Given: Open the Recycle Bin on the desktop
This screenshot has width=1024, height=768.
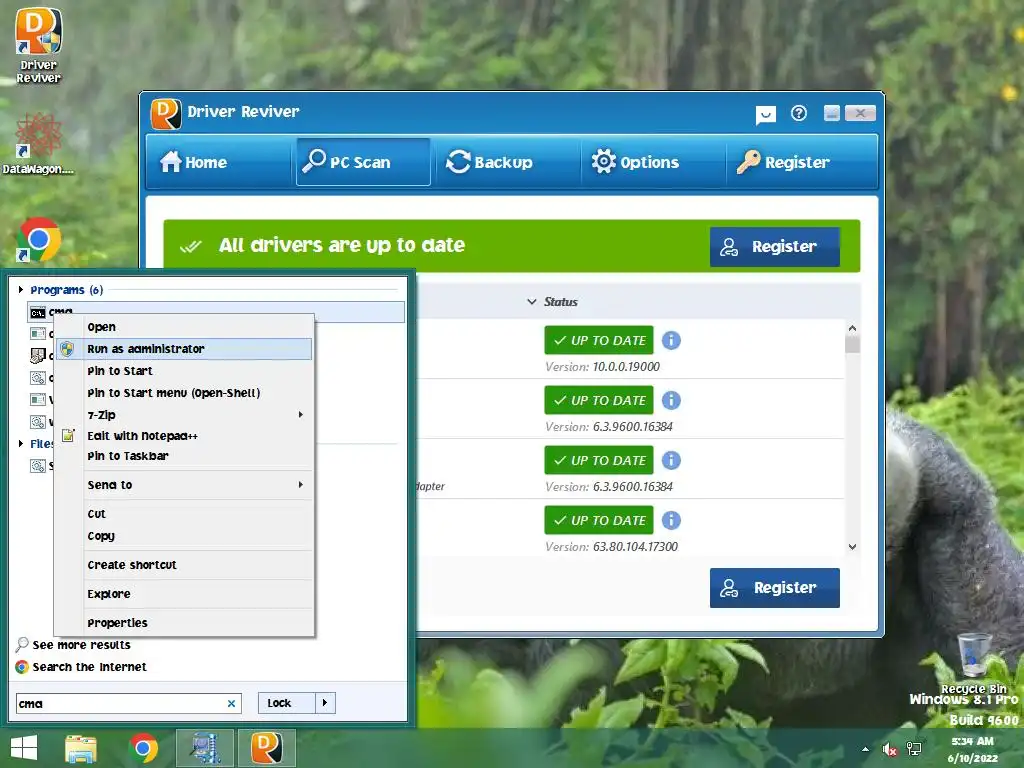Looking at the screenshot, I should click(x=974, y=664).
